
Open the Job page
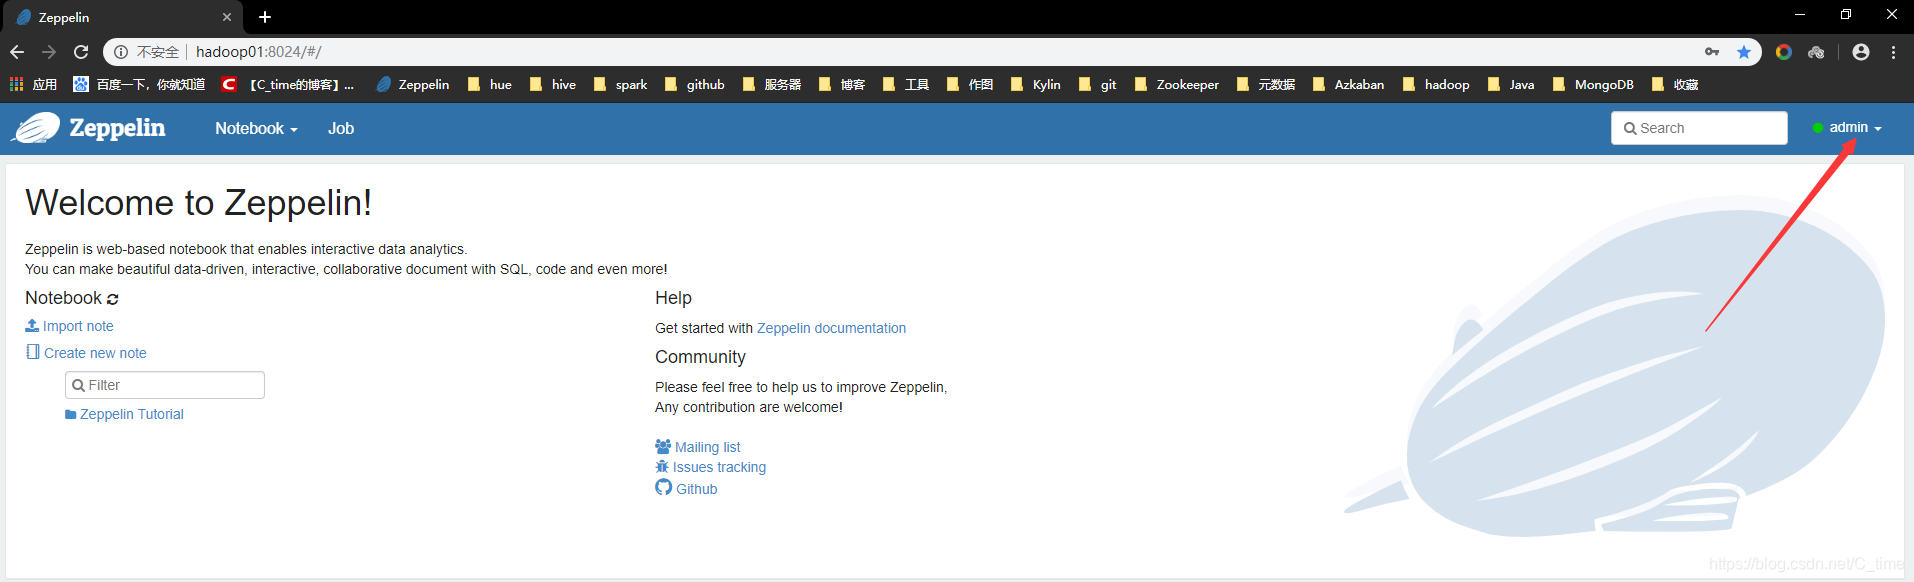[x=341, y=129]
